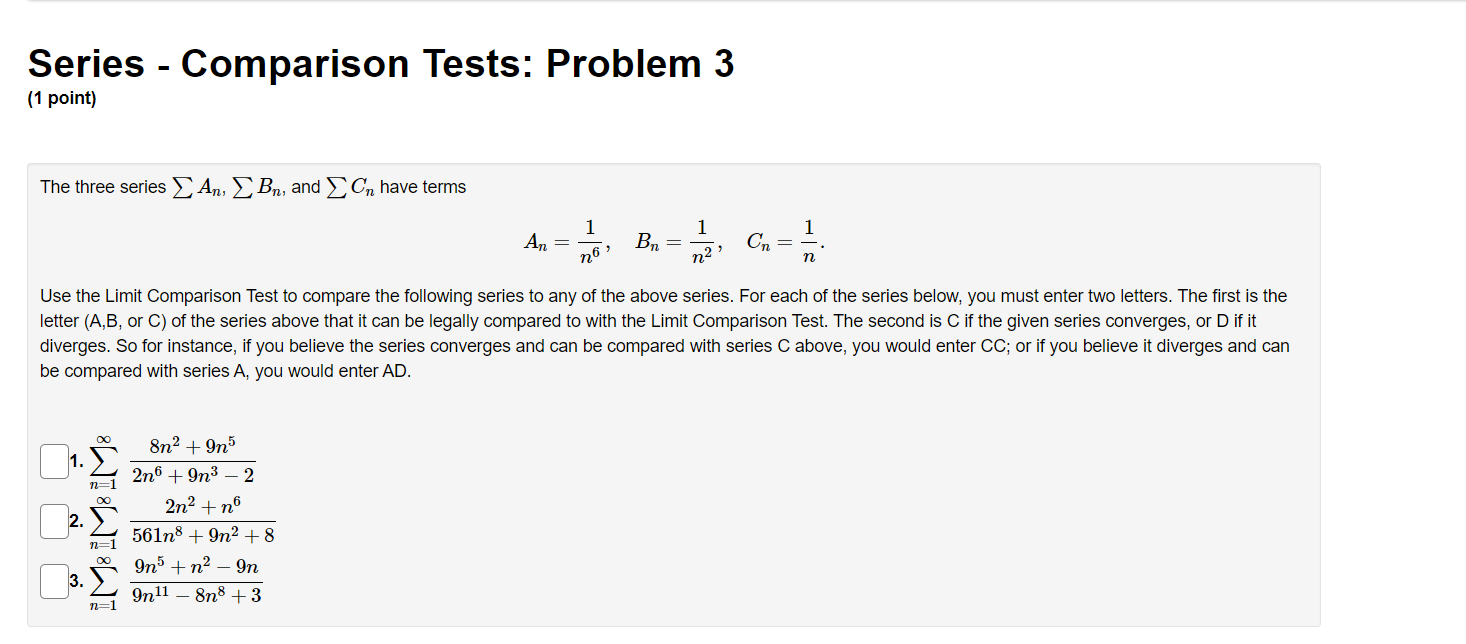Select the input field beside the first summation
1466x644 pixels.
coord(54,461)
